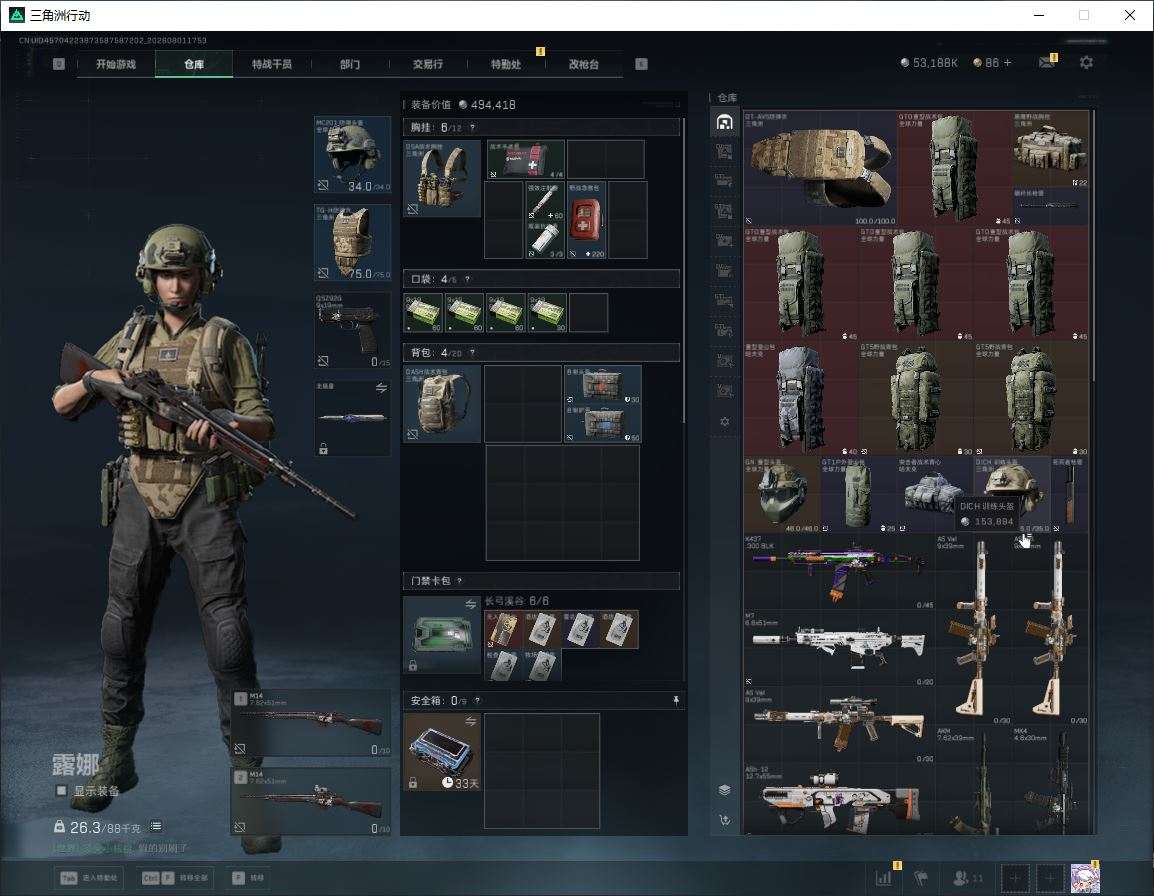Select the red 野战急救包 medkit
1154x896 pixels.
pyautogui.click(x=587, y=219)
